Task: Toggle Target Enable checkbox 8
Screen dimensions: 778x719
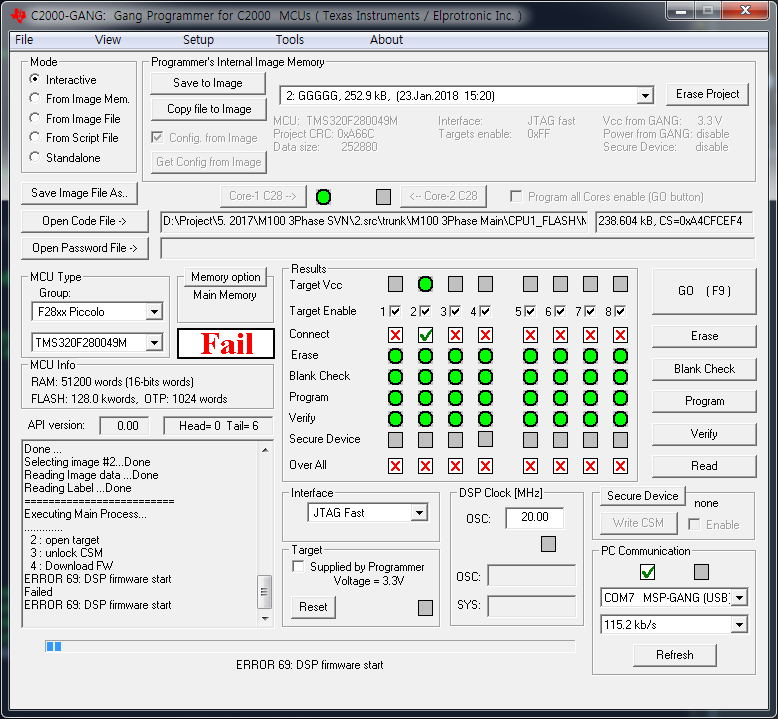Action: tap(620, 311)
